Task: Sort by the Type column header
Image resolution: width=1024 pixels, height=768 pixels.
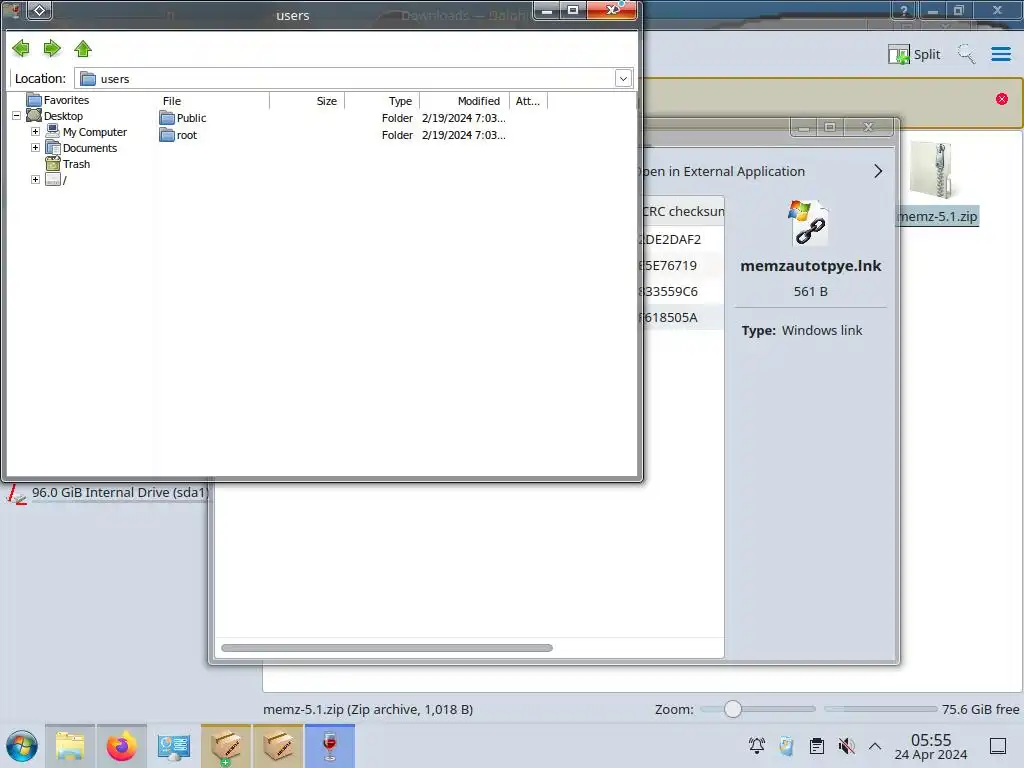Action: (x=382, y=101)
